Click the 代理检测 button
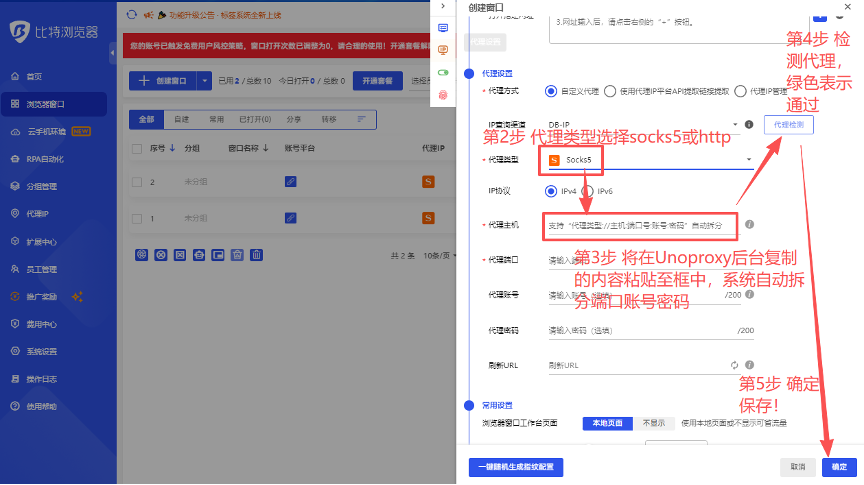 point(788,125)
